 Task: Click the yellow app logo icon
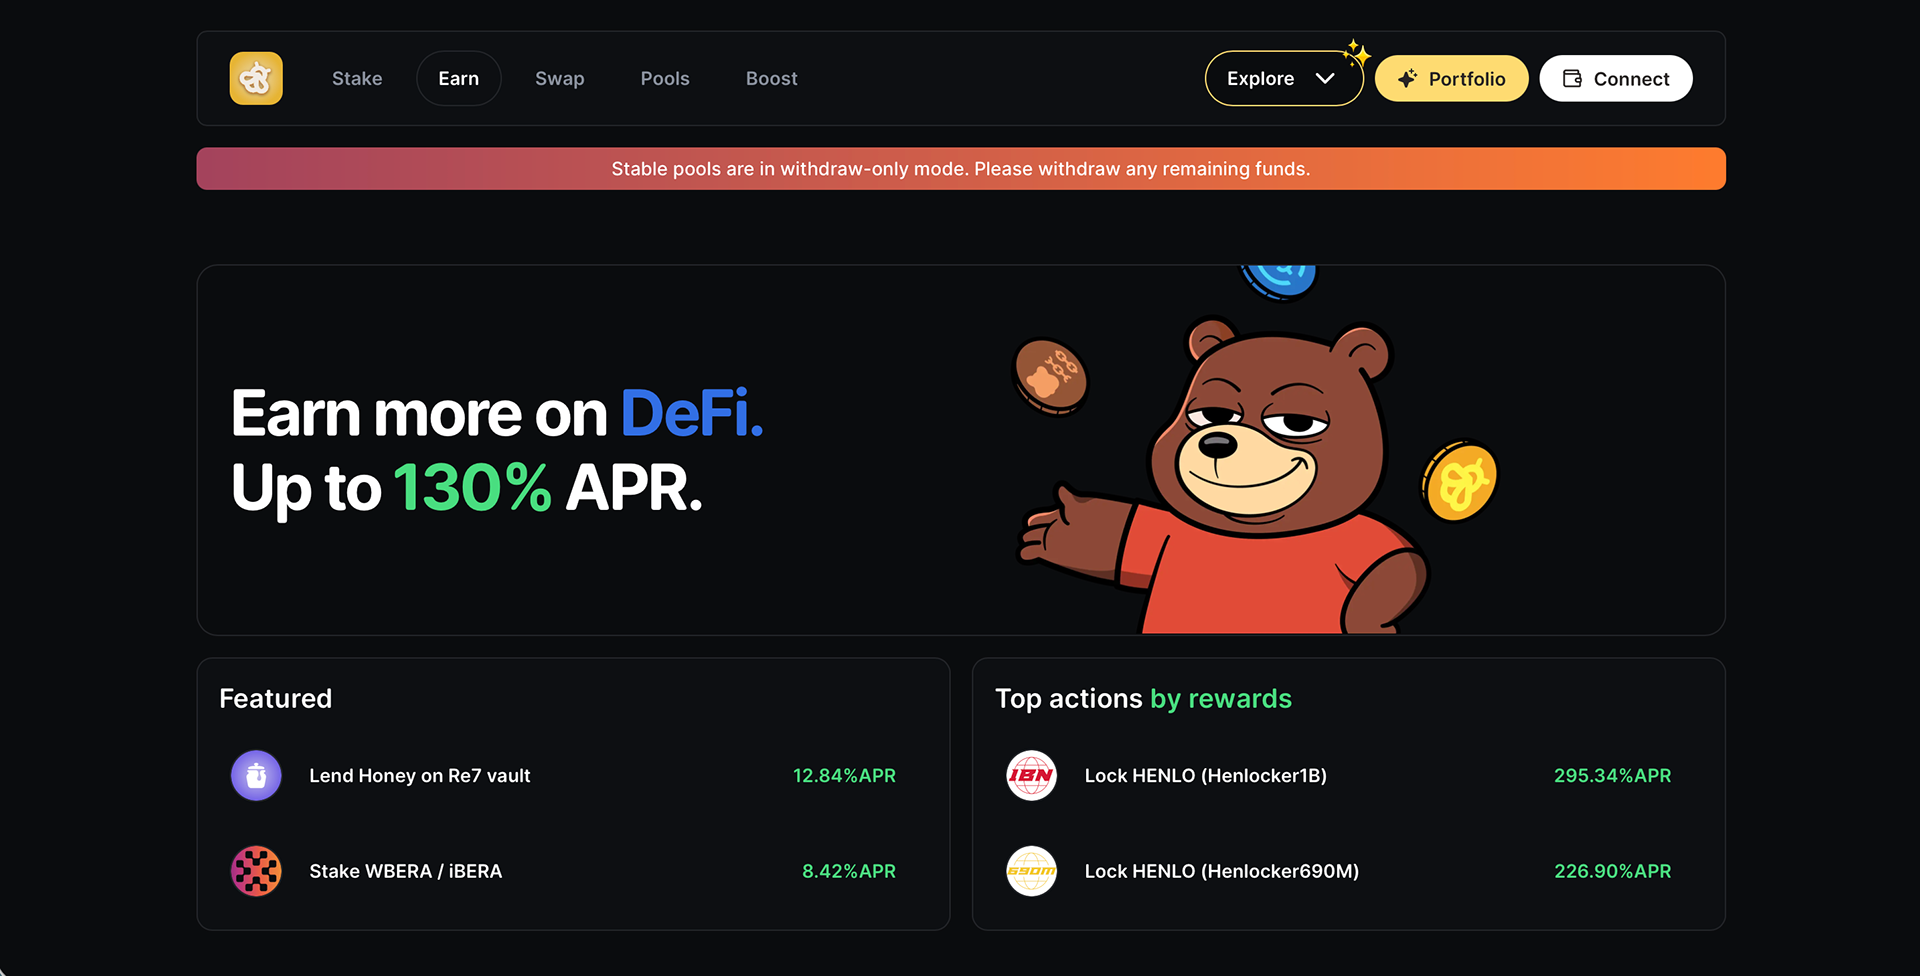pos(256,78)
